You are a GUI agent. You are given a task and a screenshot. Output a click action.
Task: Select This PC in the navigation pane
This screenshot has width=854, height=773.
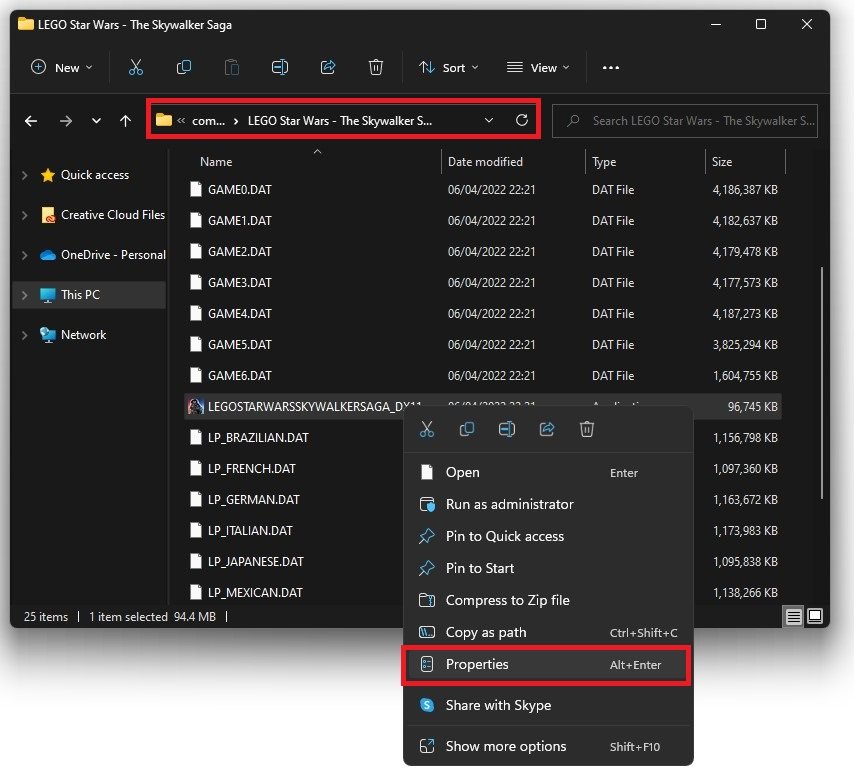[80, 295]
